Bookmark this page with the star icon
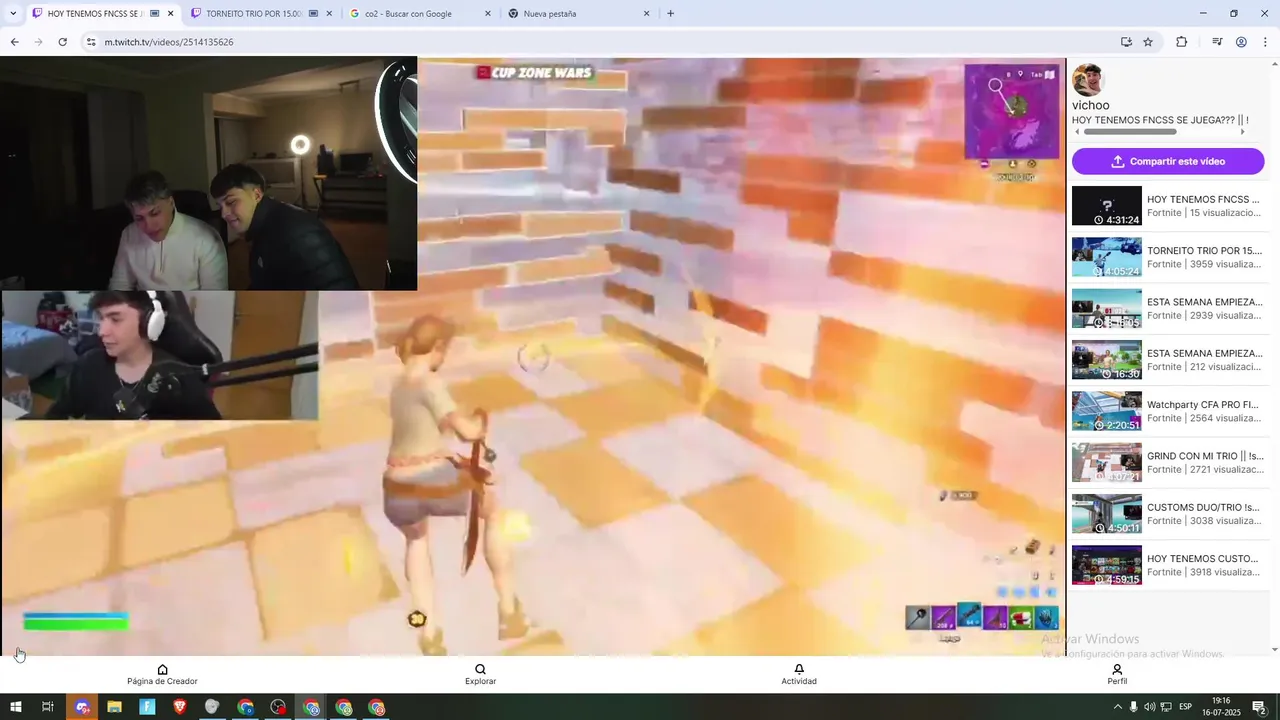1280x720 pixels. (x=1148, y=42)
